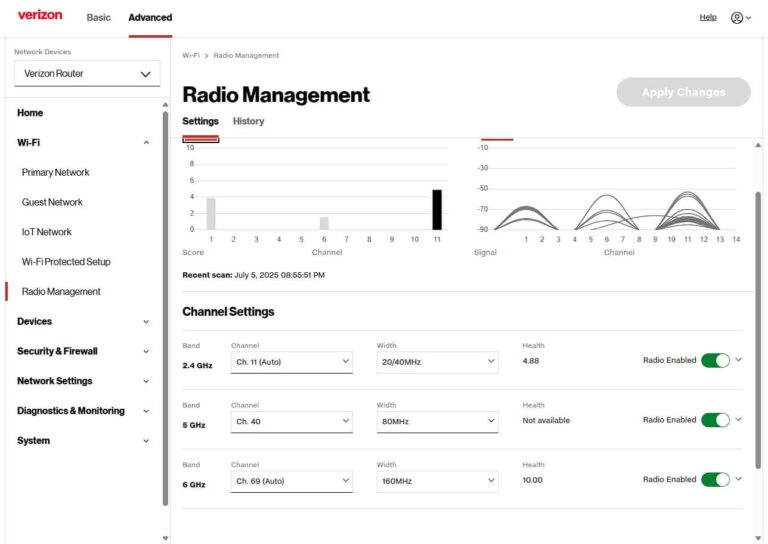Expand the 5 GHz radio details chevron
This screenshot has width=768, height=544.
pyautogui.click(x=739, y=420)
